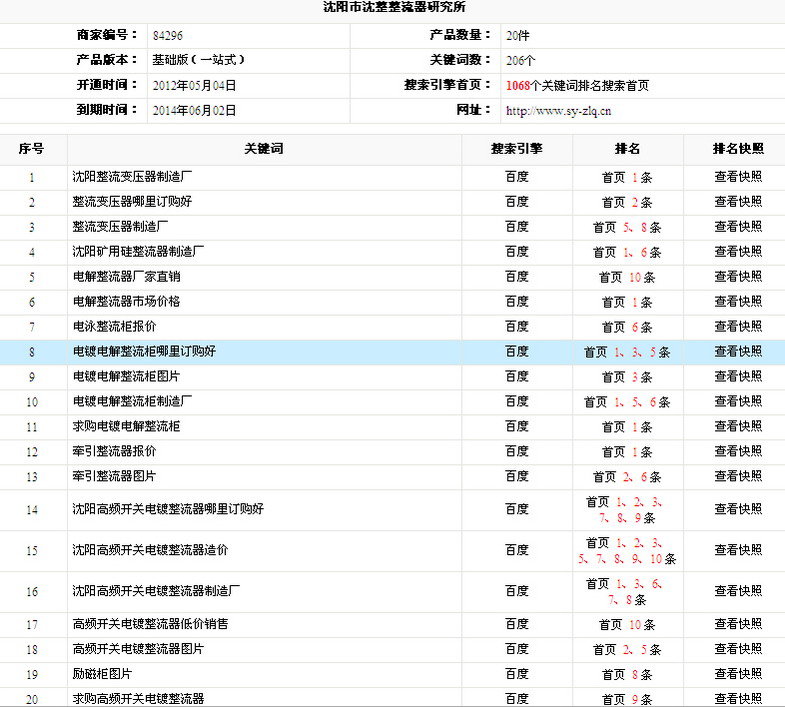Select keyword 求购高频开关电镀整流器

pos(138,699)
